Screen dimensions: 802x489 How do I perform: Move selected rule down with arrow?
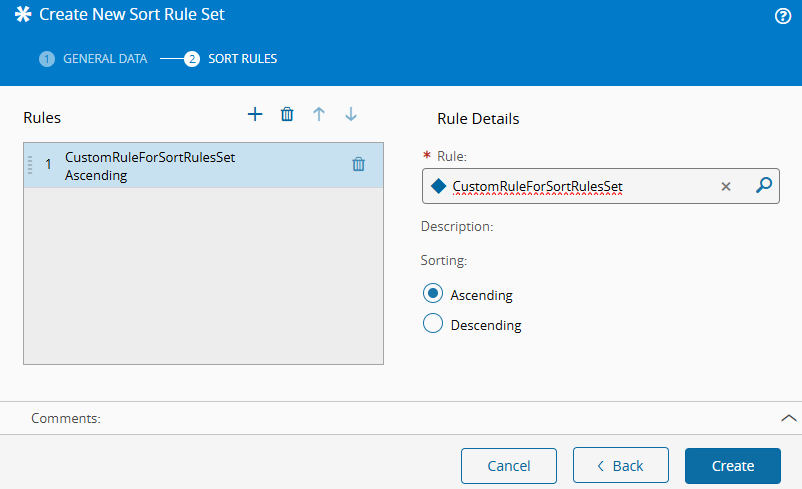point(351,115)
